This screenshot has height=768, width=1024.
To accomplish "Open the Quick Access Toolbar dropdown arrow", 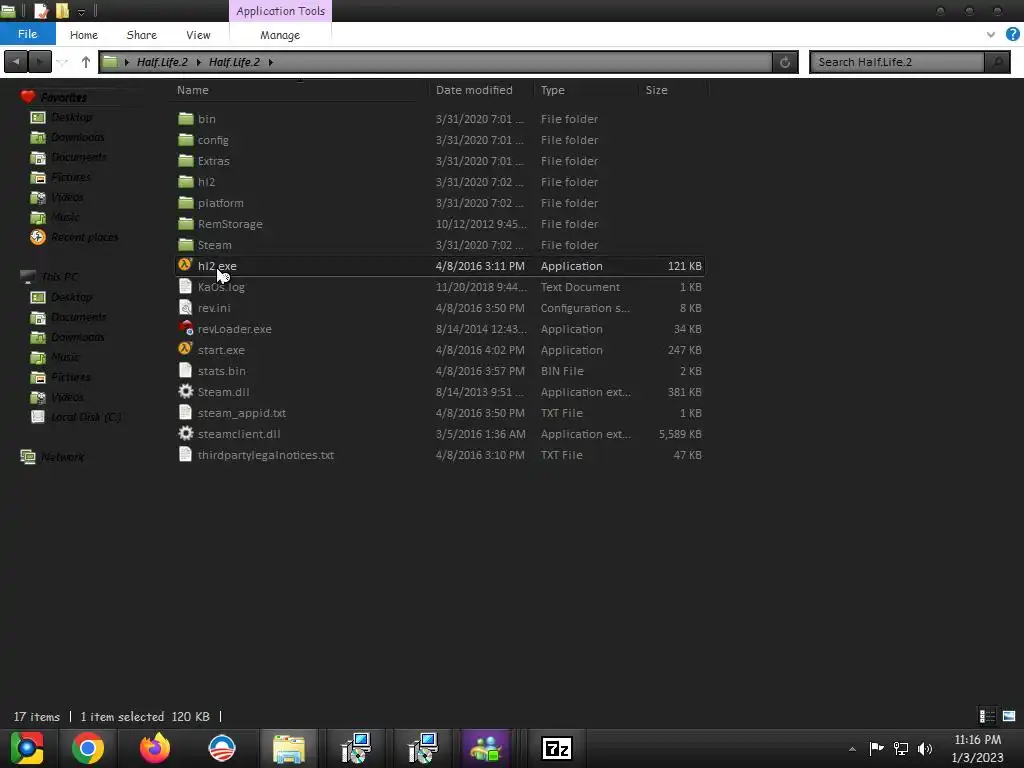I will pyautogui.click(x=81, y=11).
